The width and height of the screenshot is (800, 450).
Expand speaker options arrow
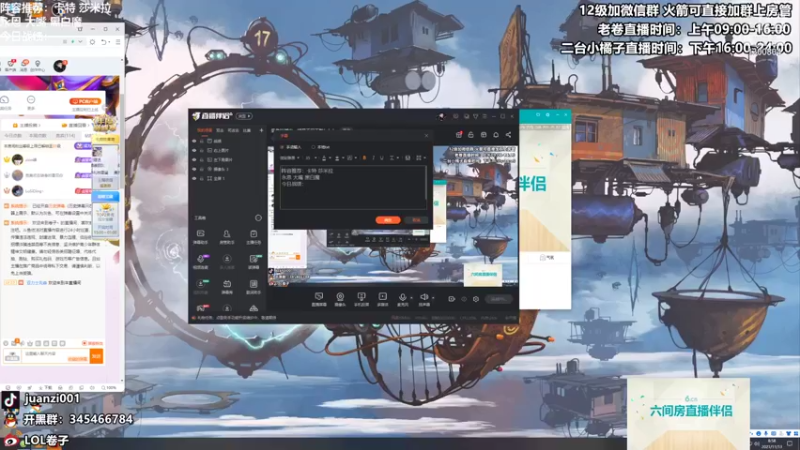pyautogui.click(x=433, y=297)
